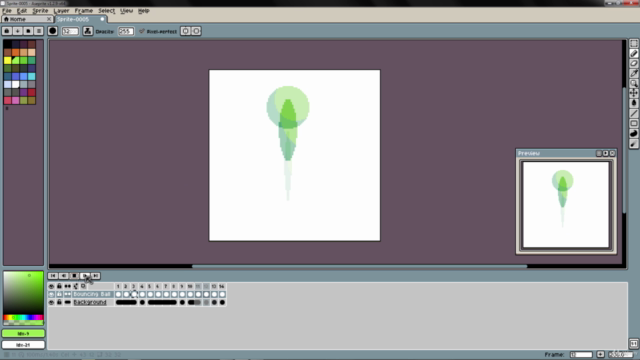Open the Help menu
The width and height of the screenshot is (640, 360).
[x=144, y=11]
